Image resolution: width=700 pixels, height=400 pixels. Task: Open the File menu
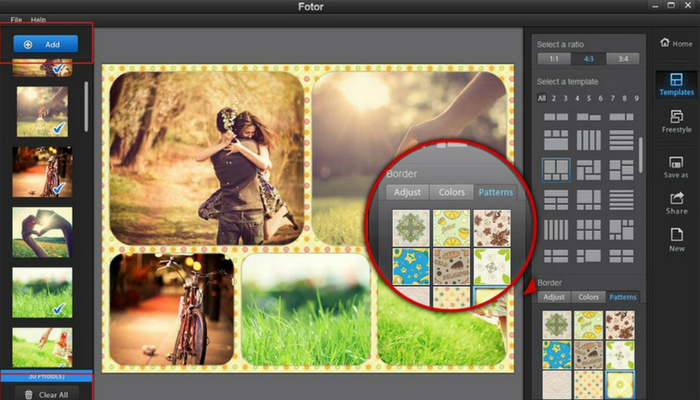click(x=16, y=20)
